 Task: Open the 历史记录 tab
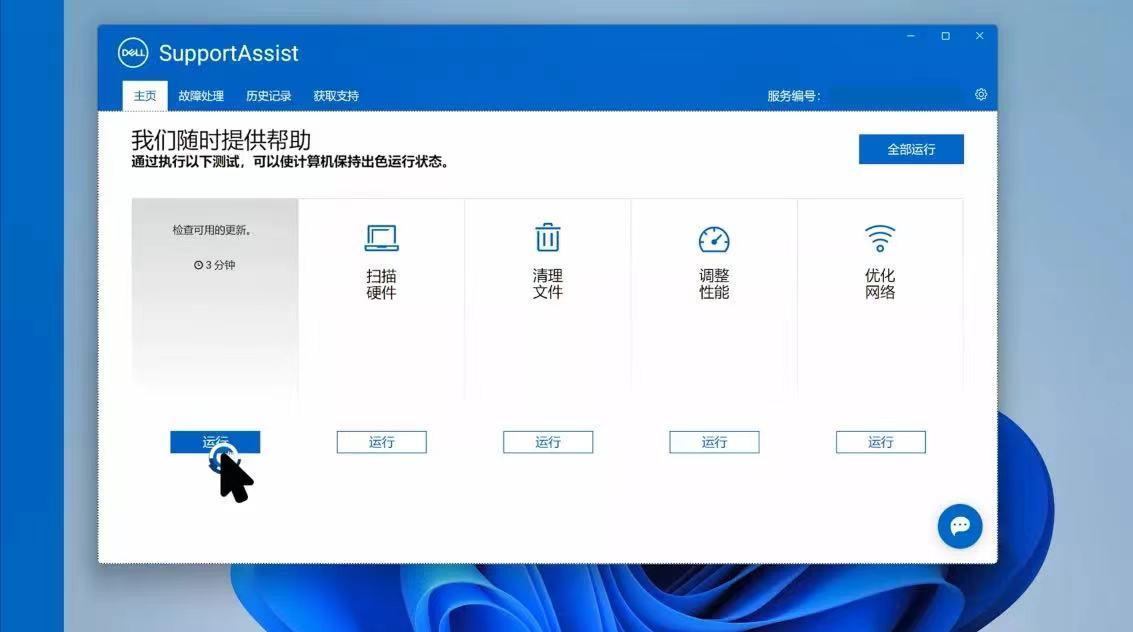point(267,95)
